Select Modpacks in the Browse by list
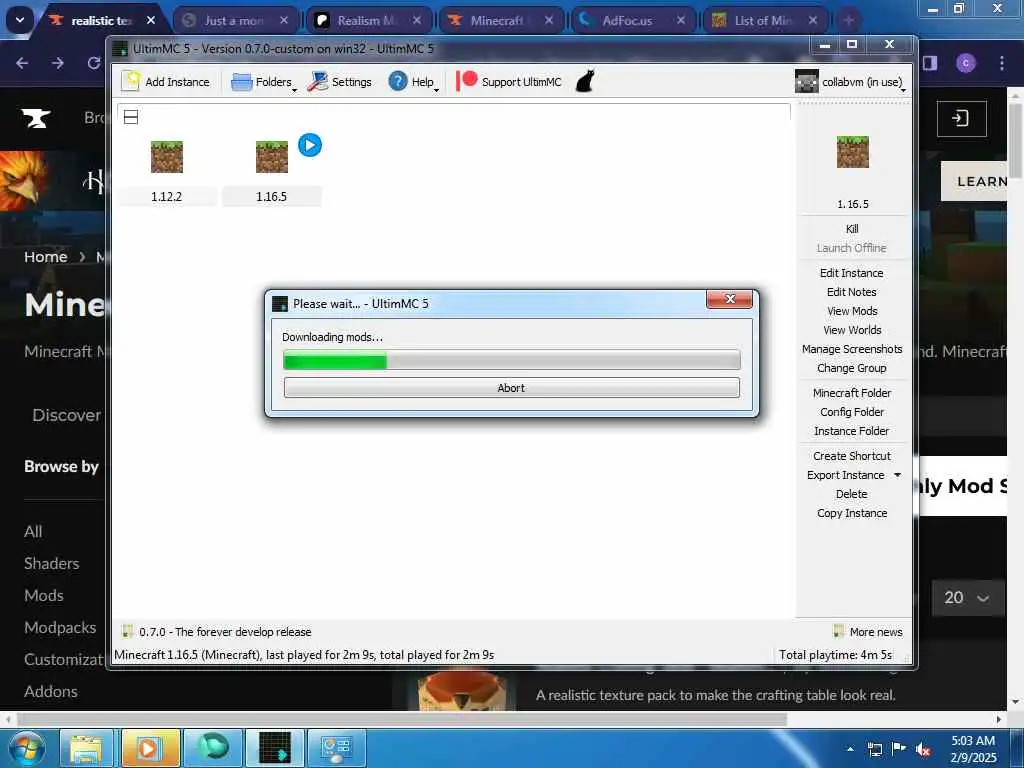 click(x=60, y=628)
